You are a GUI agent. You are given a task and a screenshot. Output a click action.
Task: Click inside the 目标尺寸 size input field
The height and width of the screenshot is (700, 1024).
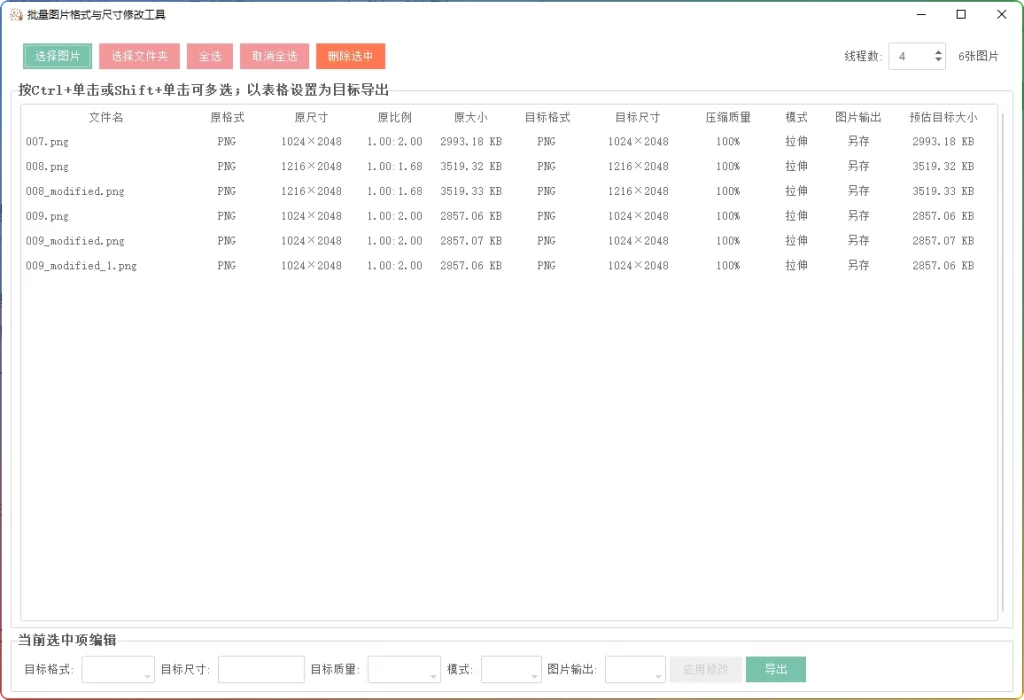pos(261,669)
